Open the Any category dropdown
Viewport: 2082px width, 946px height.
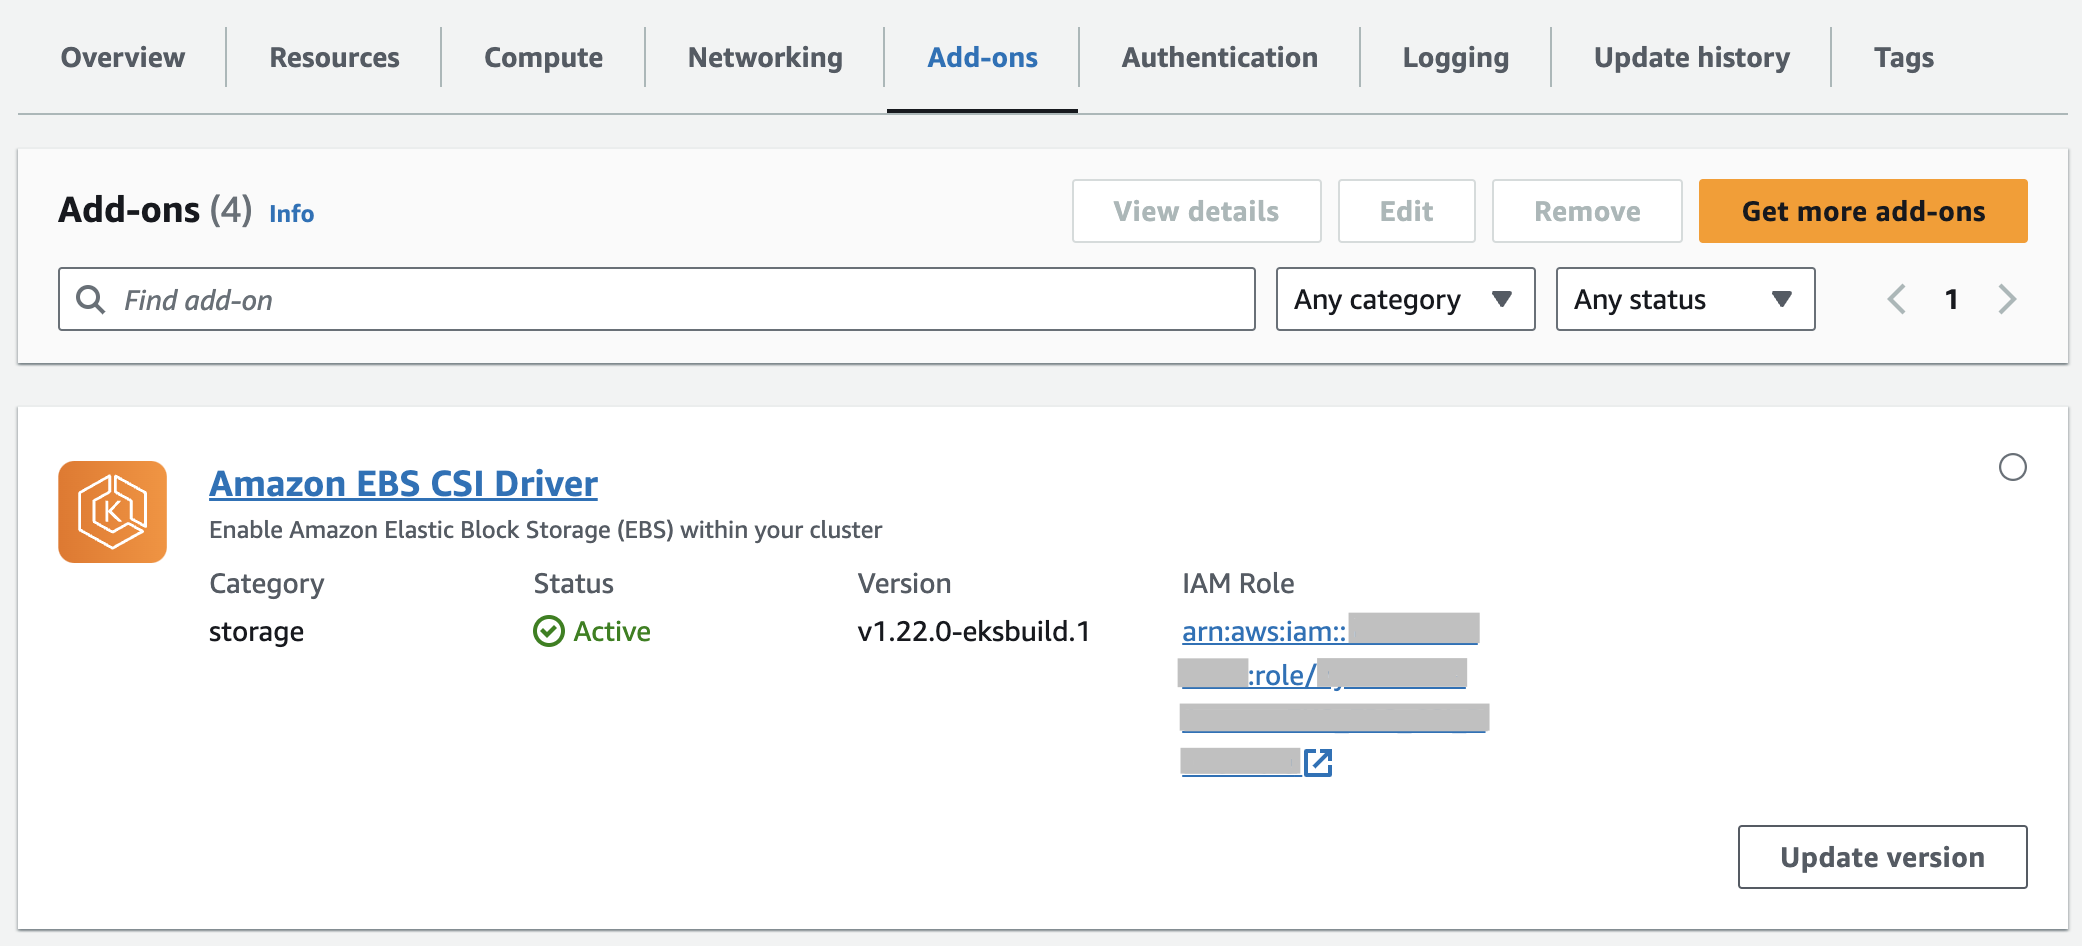point(1405,299)
